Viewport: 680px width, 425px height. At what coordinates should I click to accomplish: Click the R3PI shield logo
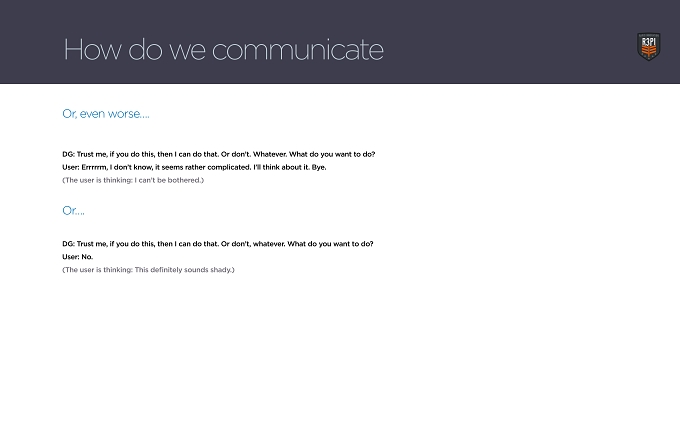648,46
